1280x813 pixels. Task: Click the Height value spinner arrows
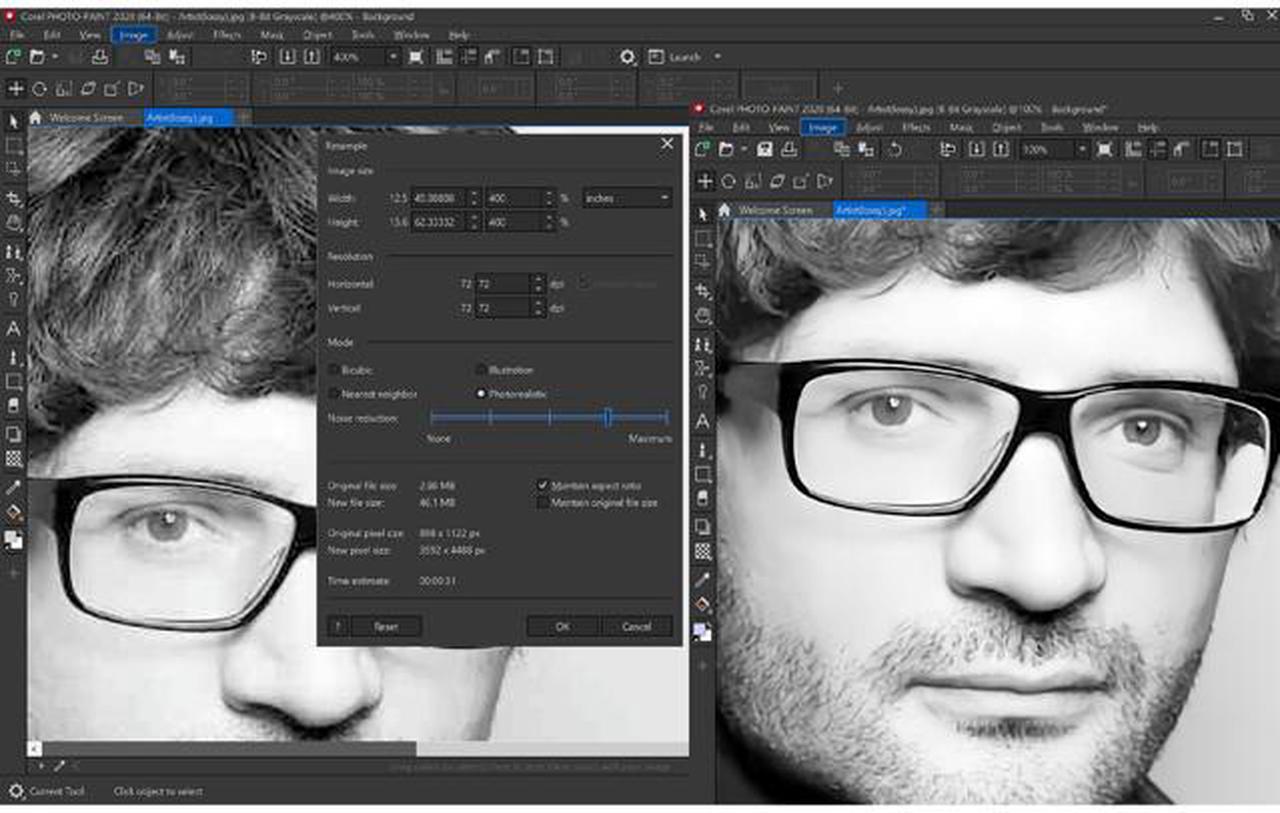473,222
